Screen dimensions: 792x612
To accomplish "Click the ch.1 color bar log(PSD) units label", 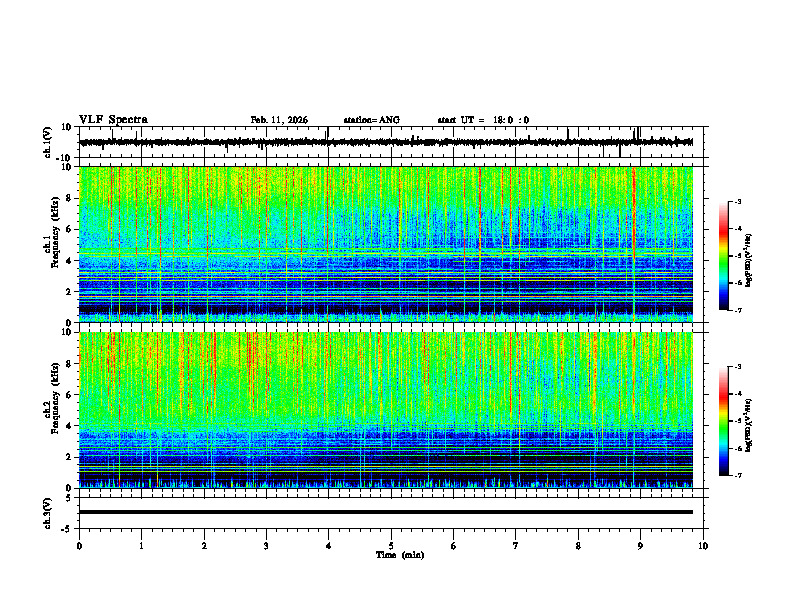I will click(x=749, y=261).
